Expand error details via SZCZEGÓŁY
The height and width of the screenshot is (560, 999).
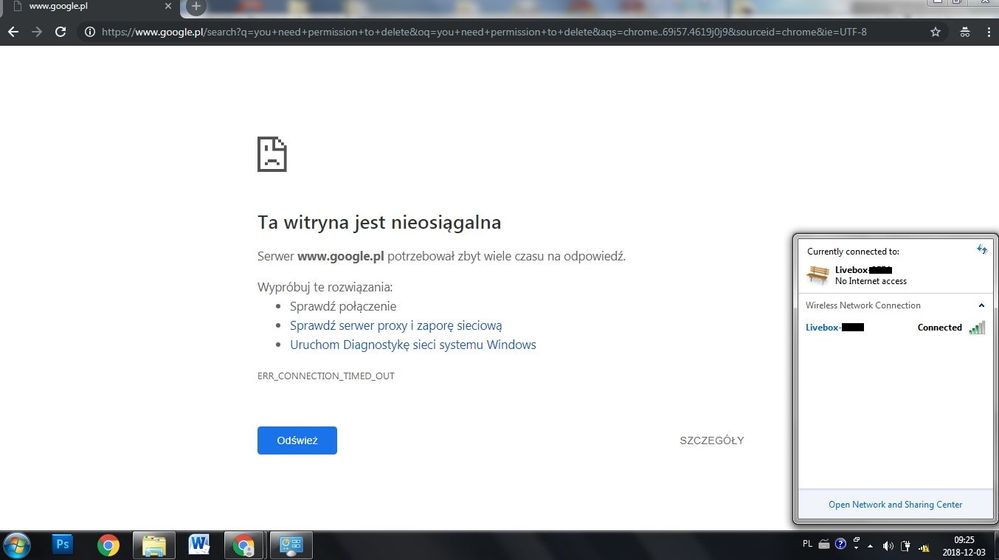(711, 441)
